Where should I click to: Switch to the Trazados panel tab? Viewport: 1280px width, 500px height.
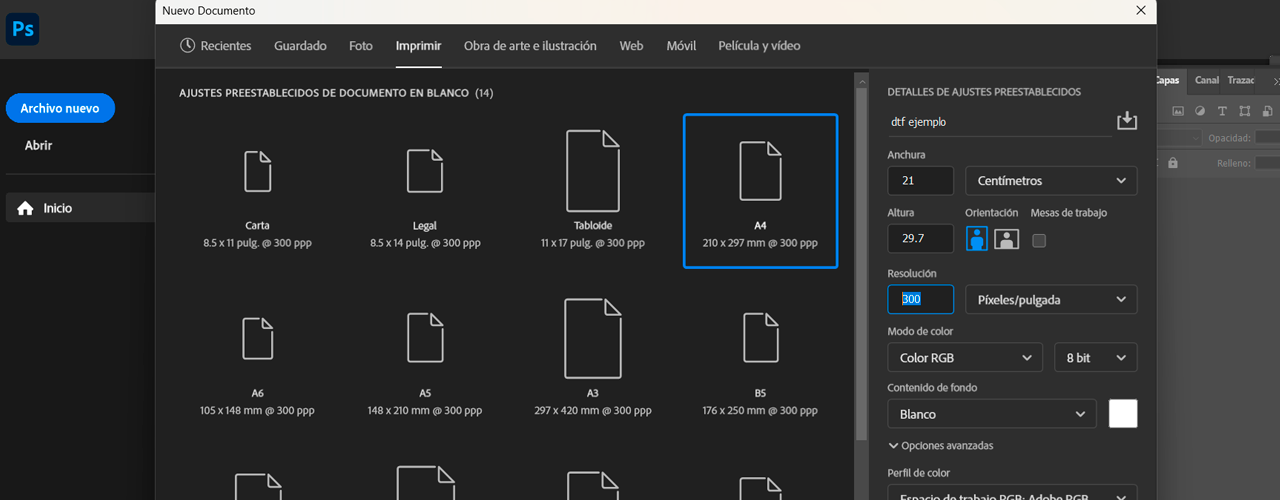pyautogui.click(x=1241, y=80)
